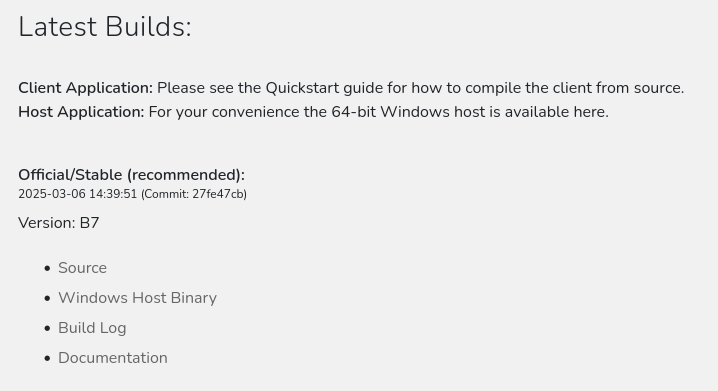Image resolution: width=718 pixels, height=391 pixels.
Task: Click the bullet next to Documentation
Action: (47, 358)
